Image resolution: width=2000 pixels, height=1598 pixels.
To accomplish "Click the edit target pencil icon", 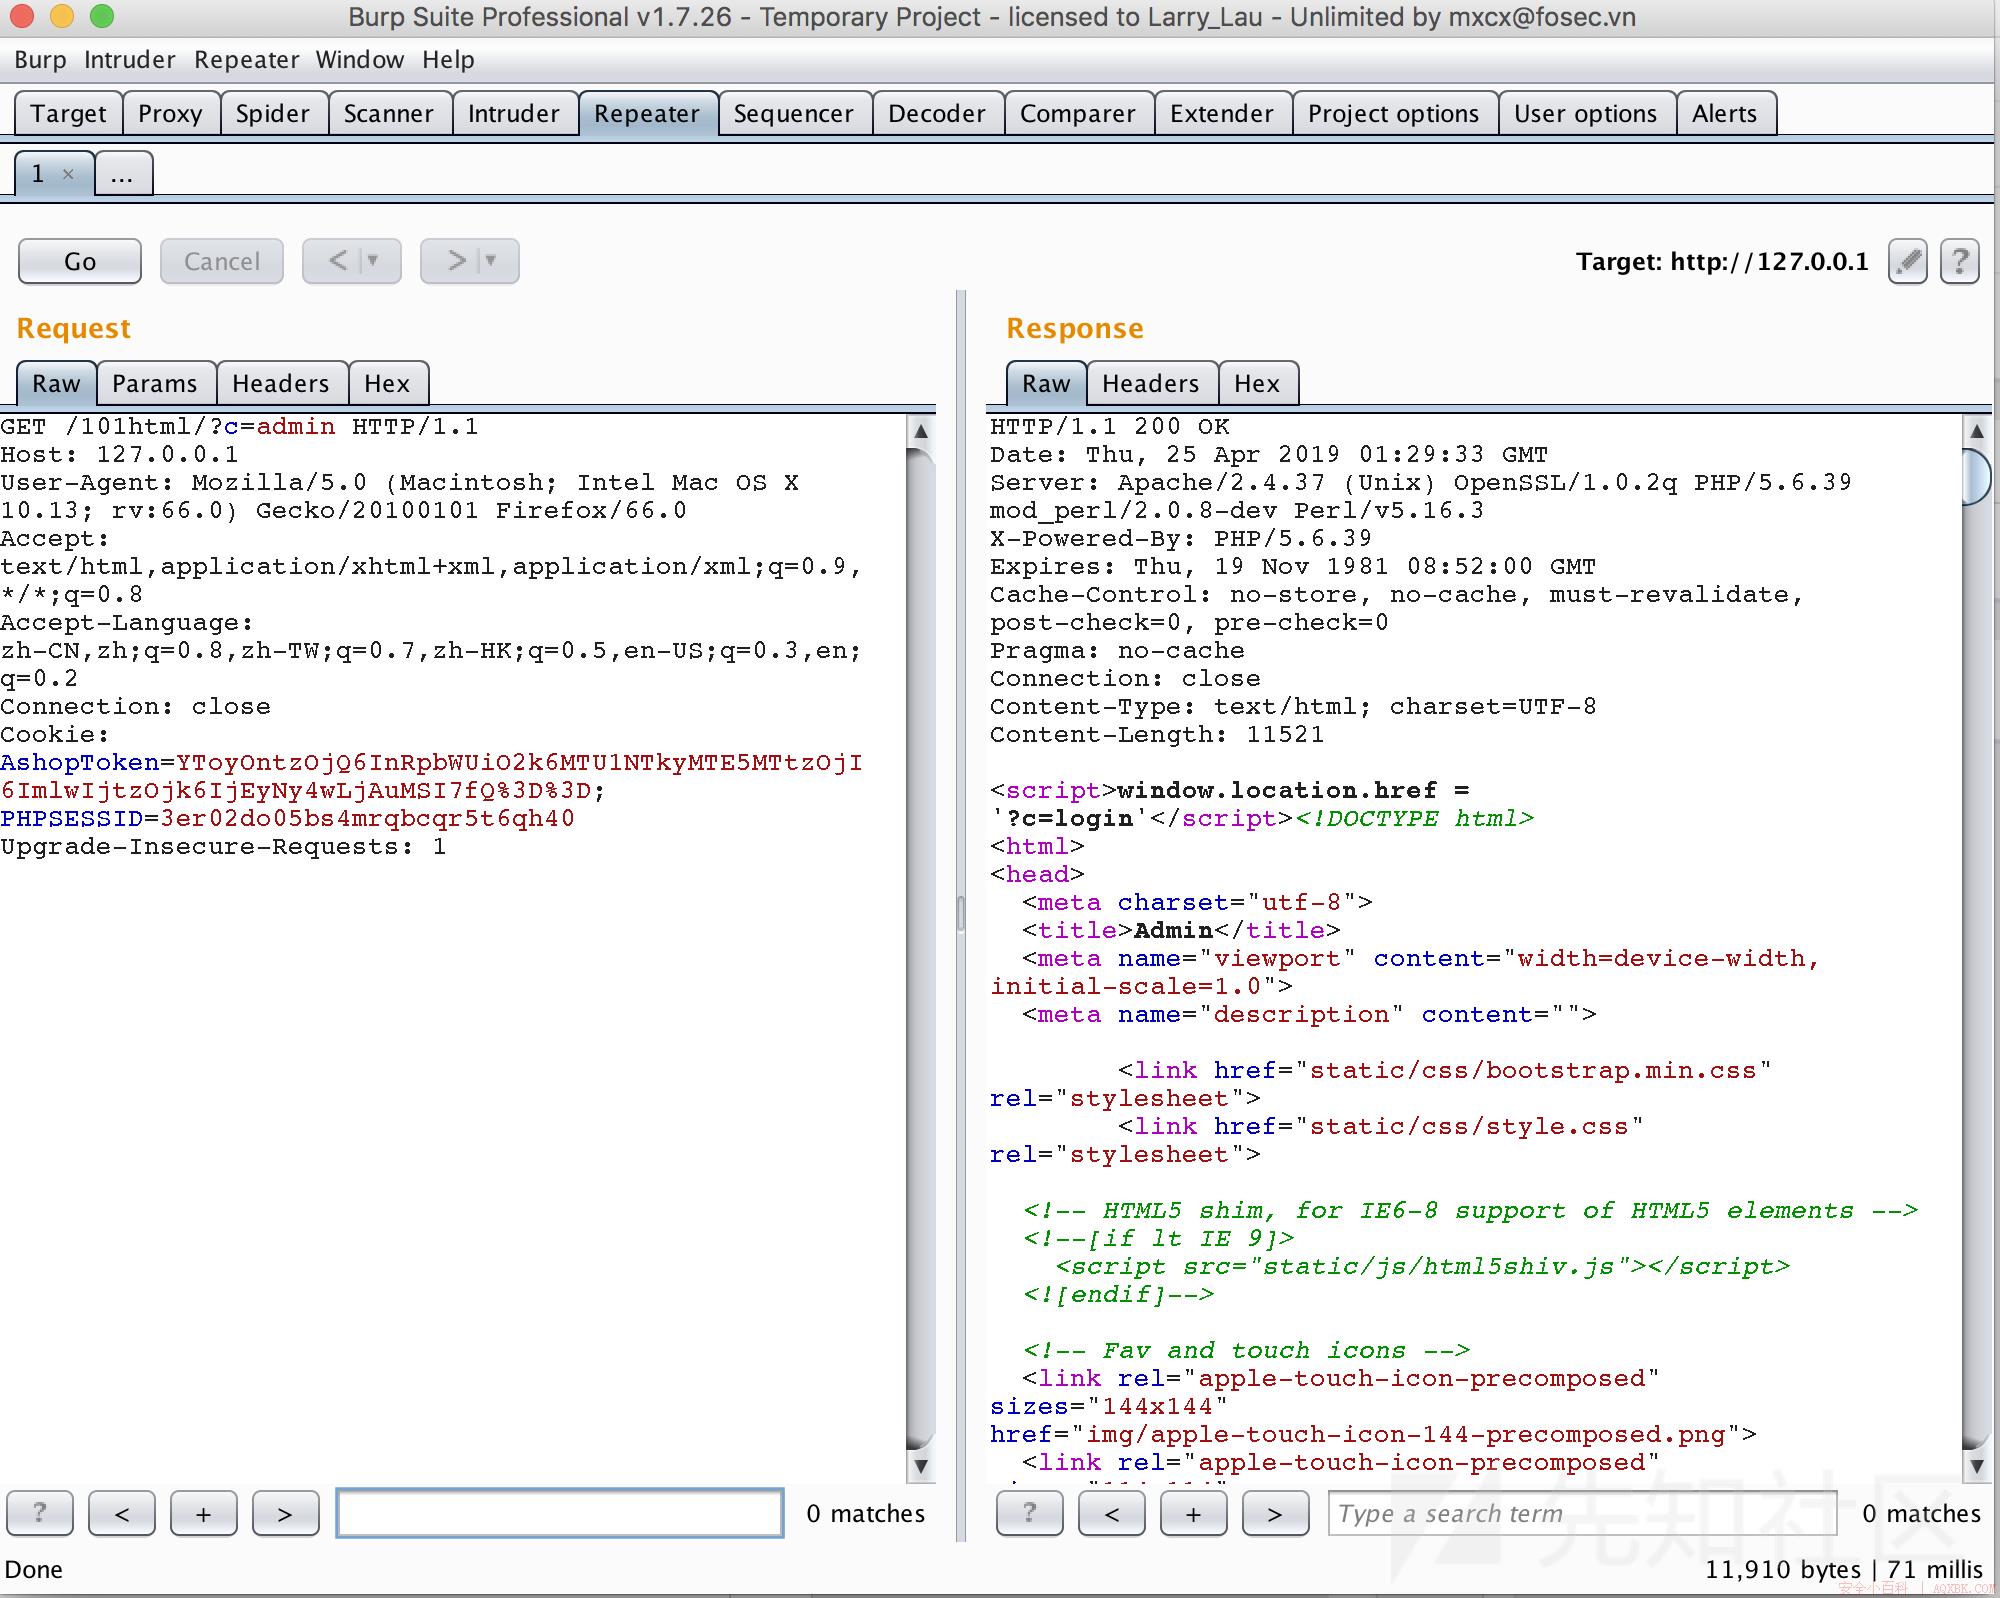I will click(1908, 262).
